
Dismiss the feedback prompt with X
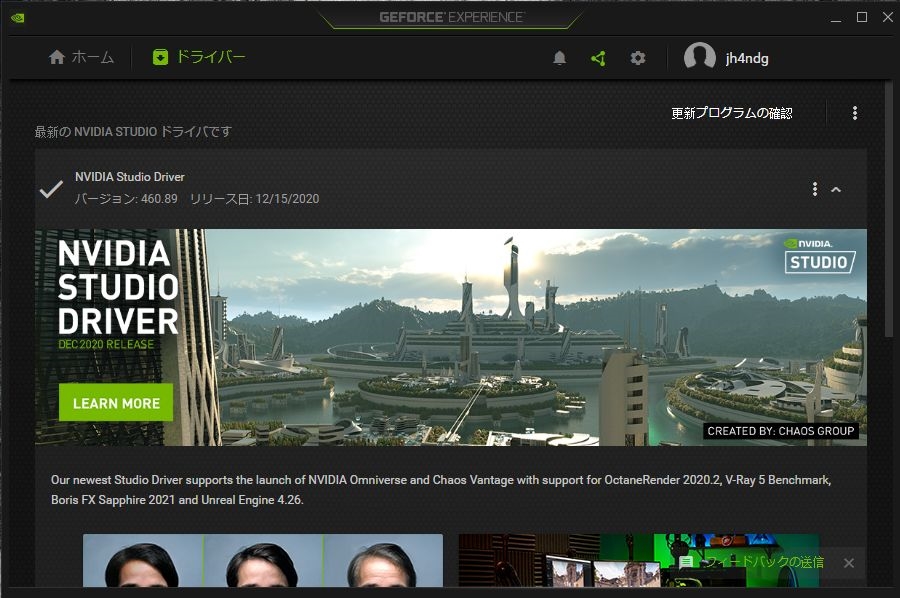pyautogui.click(x=849, y=563)
